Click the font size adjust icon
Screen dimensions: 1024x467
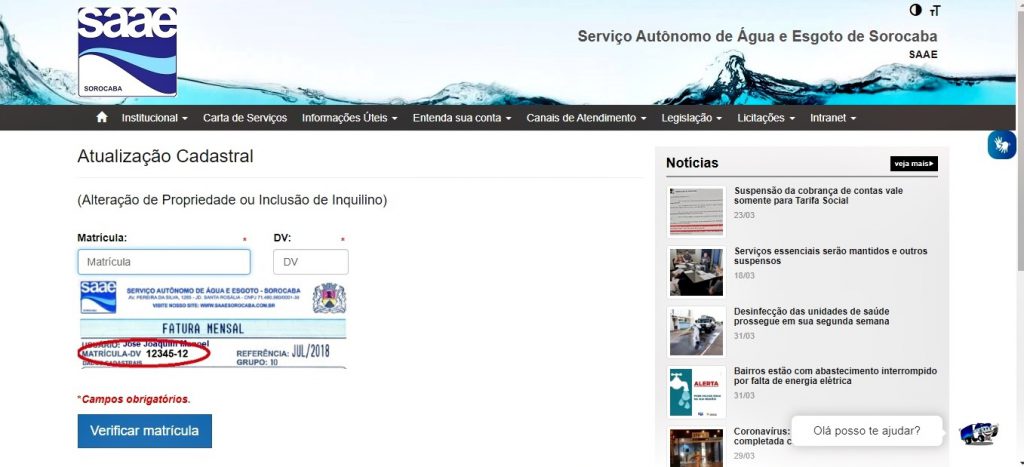tap(935, 11)
